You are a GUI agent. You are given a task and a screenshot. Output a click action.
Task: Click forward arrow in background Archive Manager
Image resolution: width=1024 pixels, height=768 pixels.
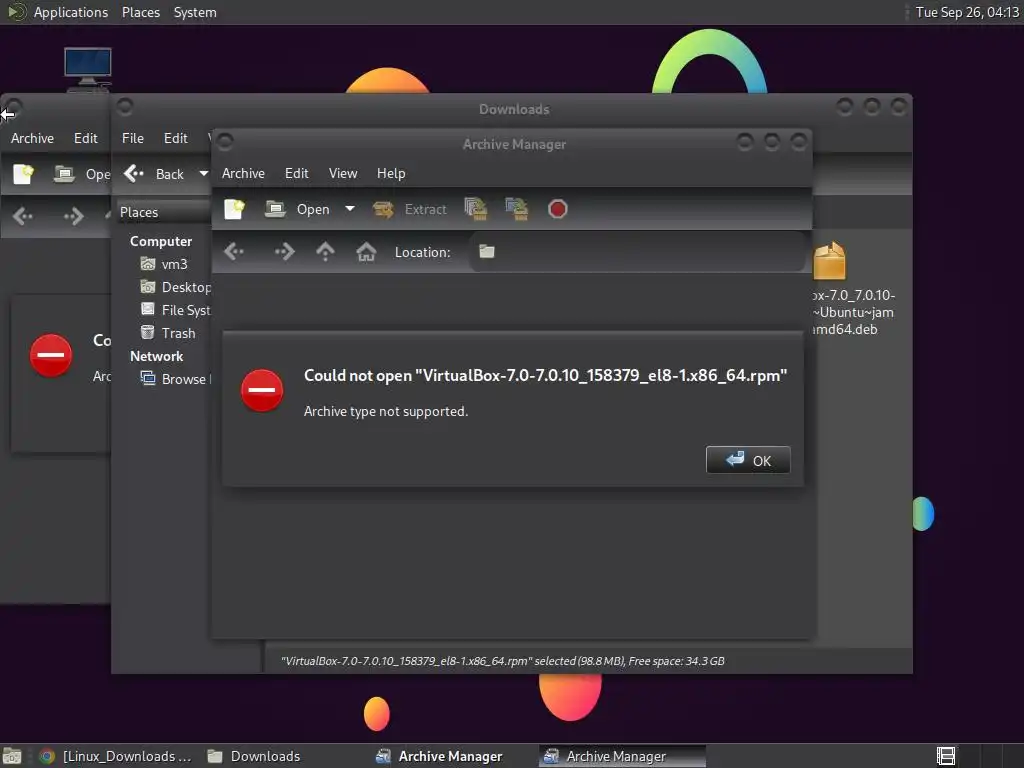(73, 216)
